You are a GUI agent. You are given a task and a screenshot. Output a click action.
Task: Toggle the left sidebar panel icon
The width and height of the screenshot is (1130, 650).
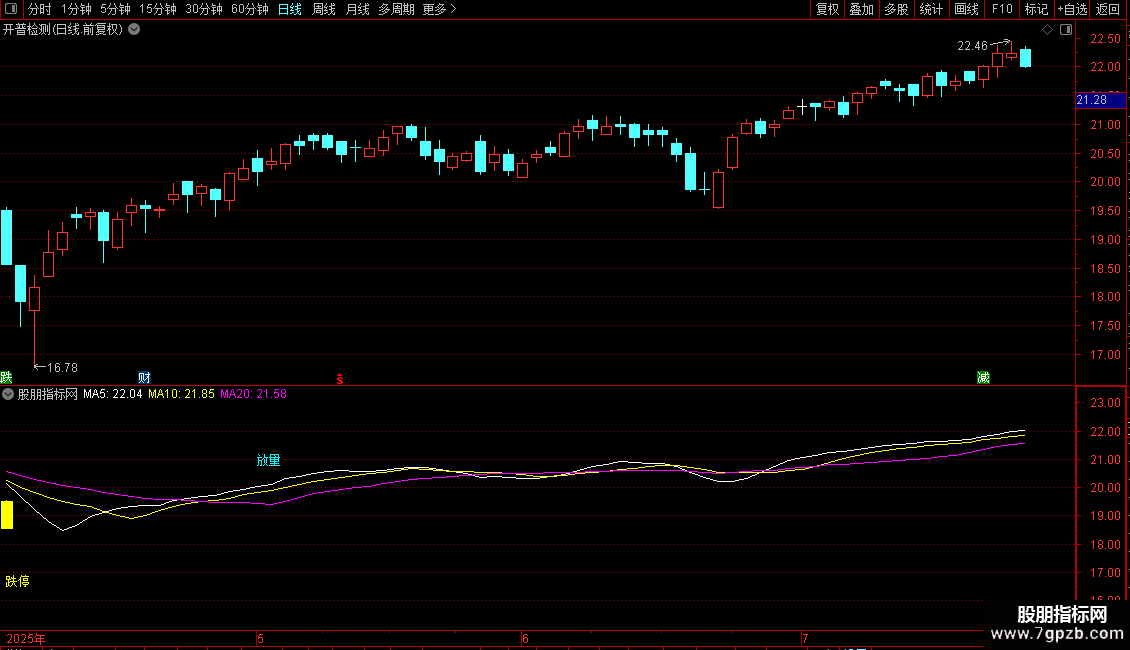click(x=11, y=9)
